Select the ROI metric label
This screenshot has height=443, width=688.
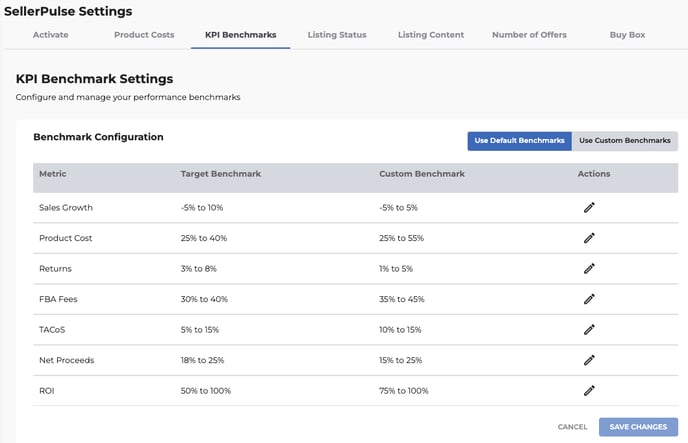(x=47, y=390)
